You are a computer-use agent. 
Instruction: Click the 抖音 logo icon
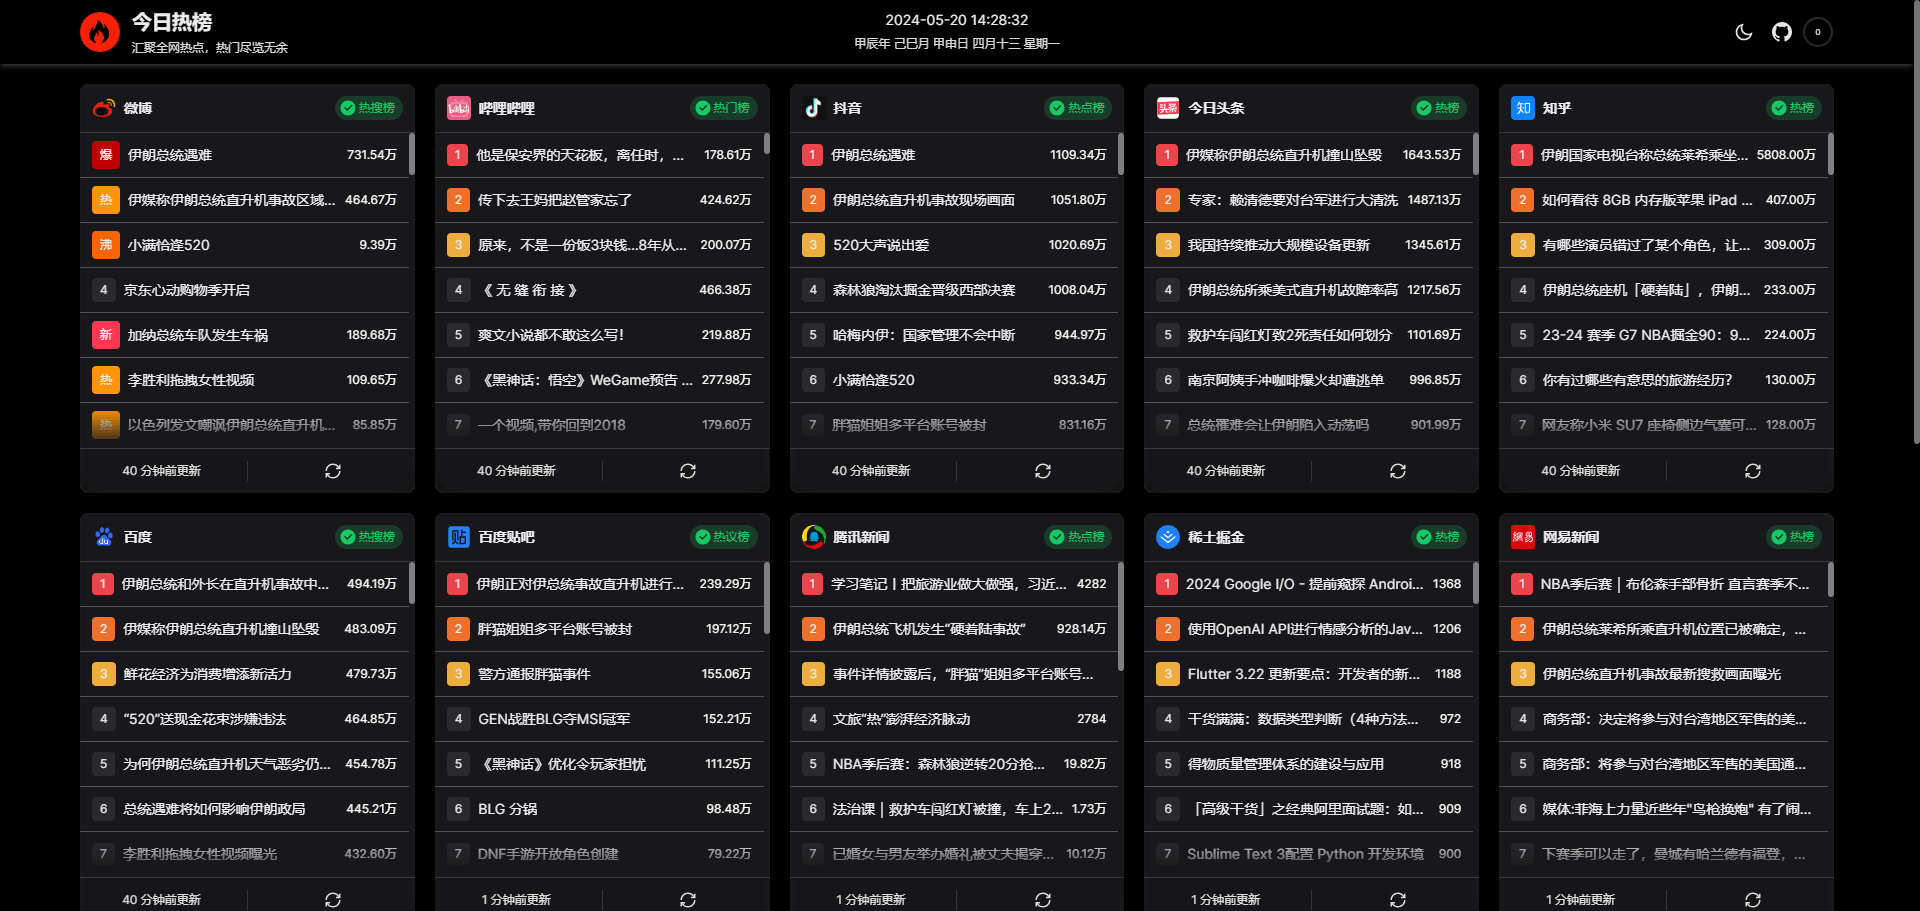813,108
